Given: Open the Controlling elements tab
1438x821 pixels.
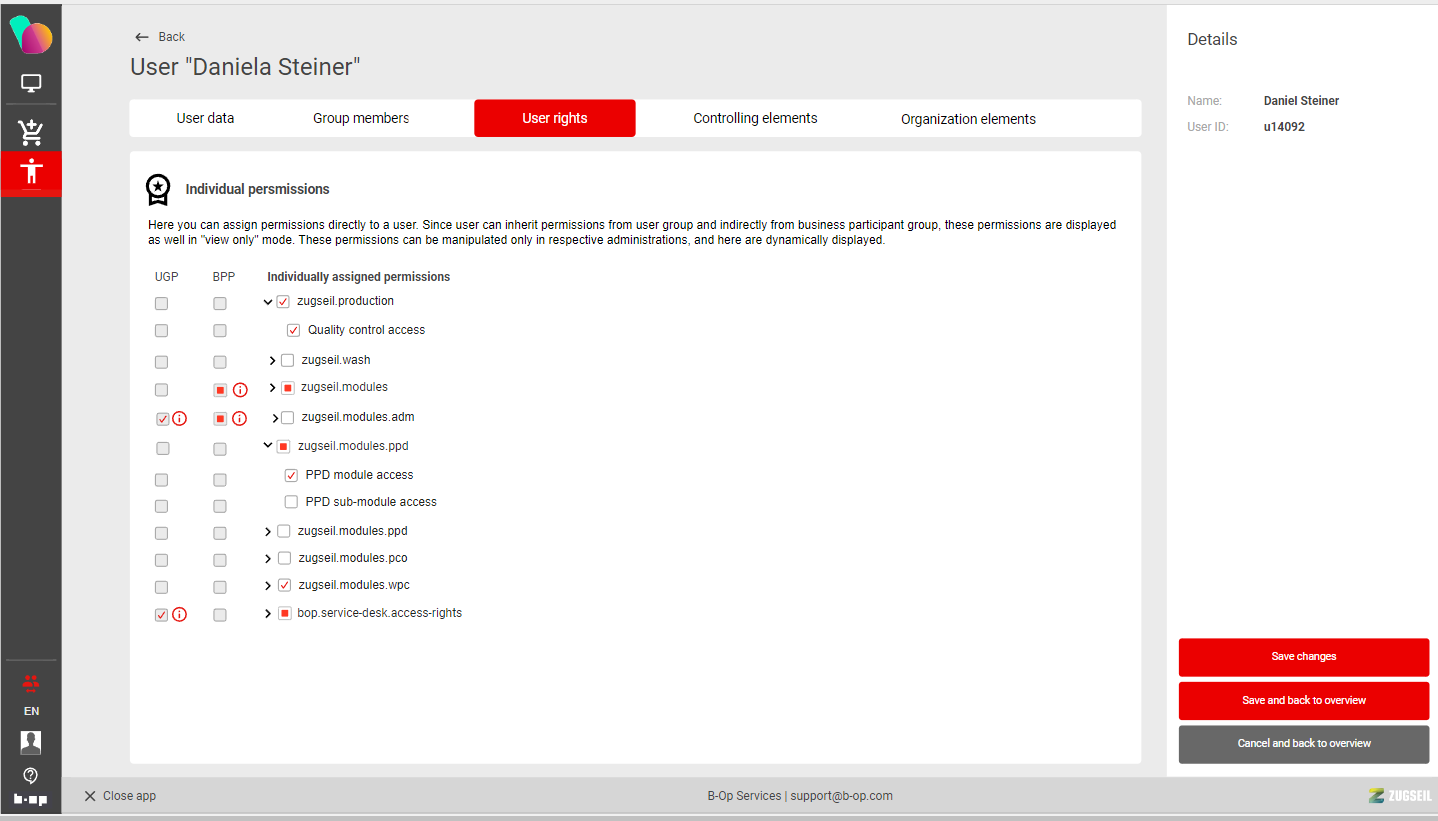Looking at the screenshot, I should (755, 118).
